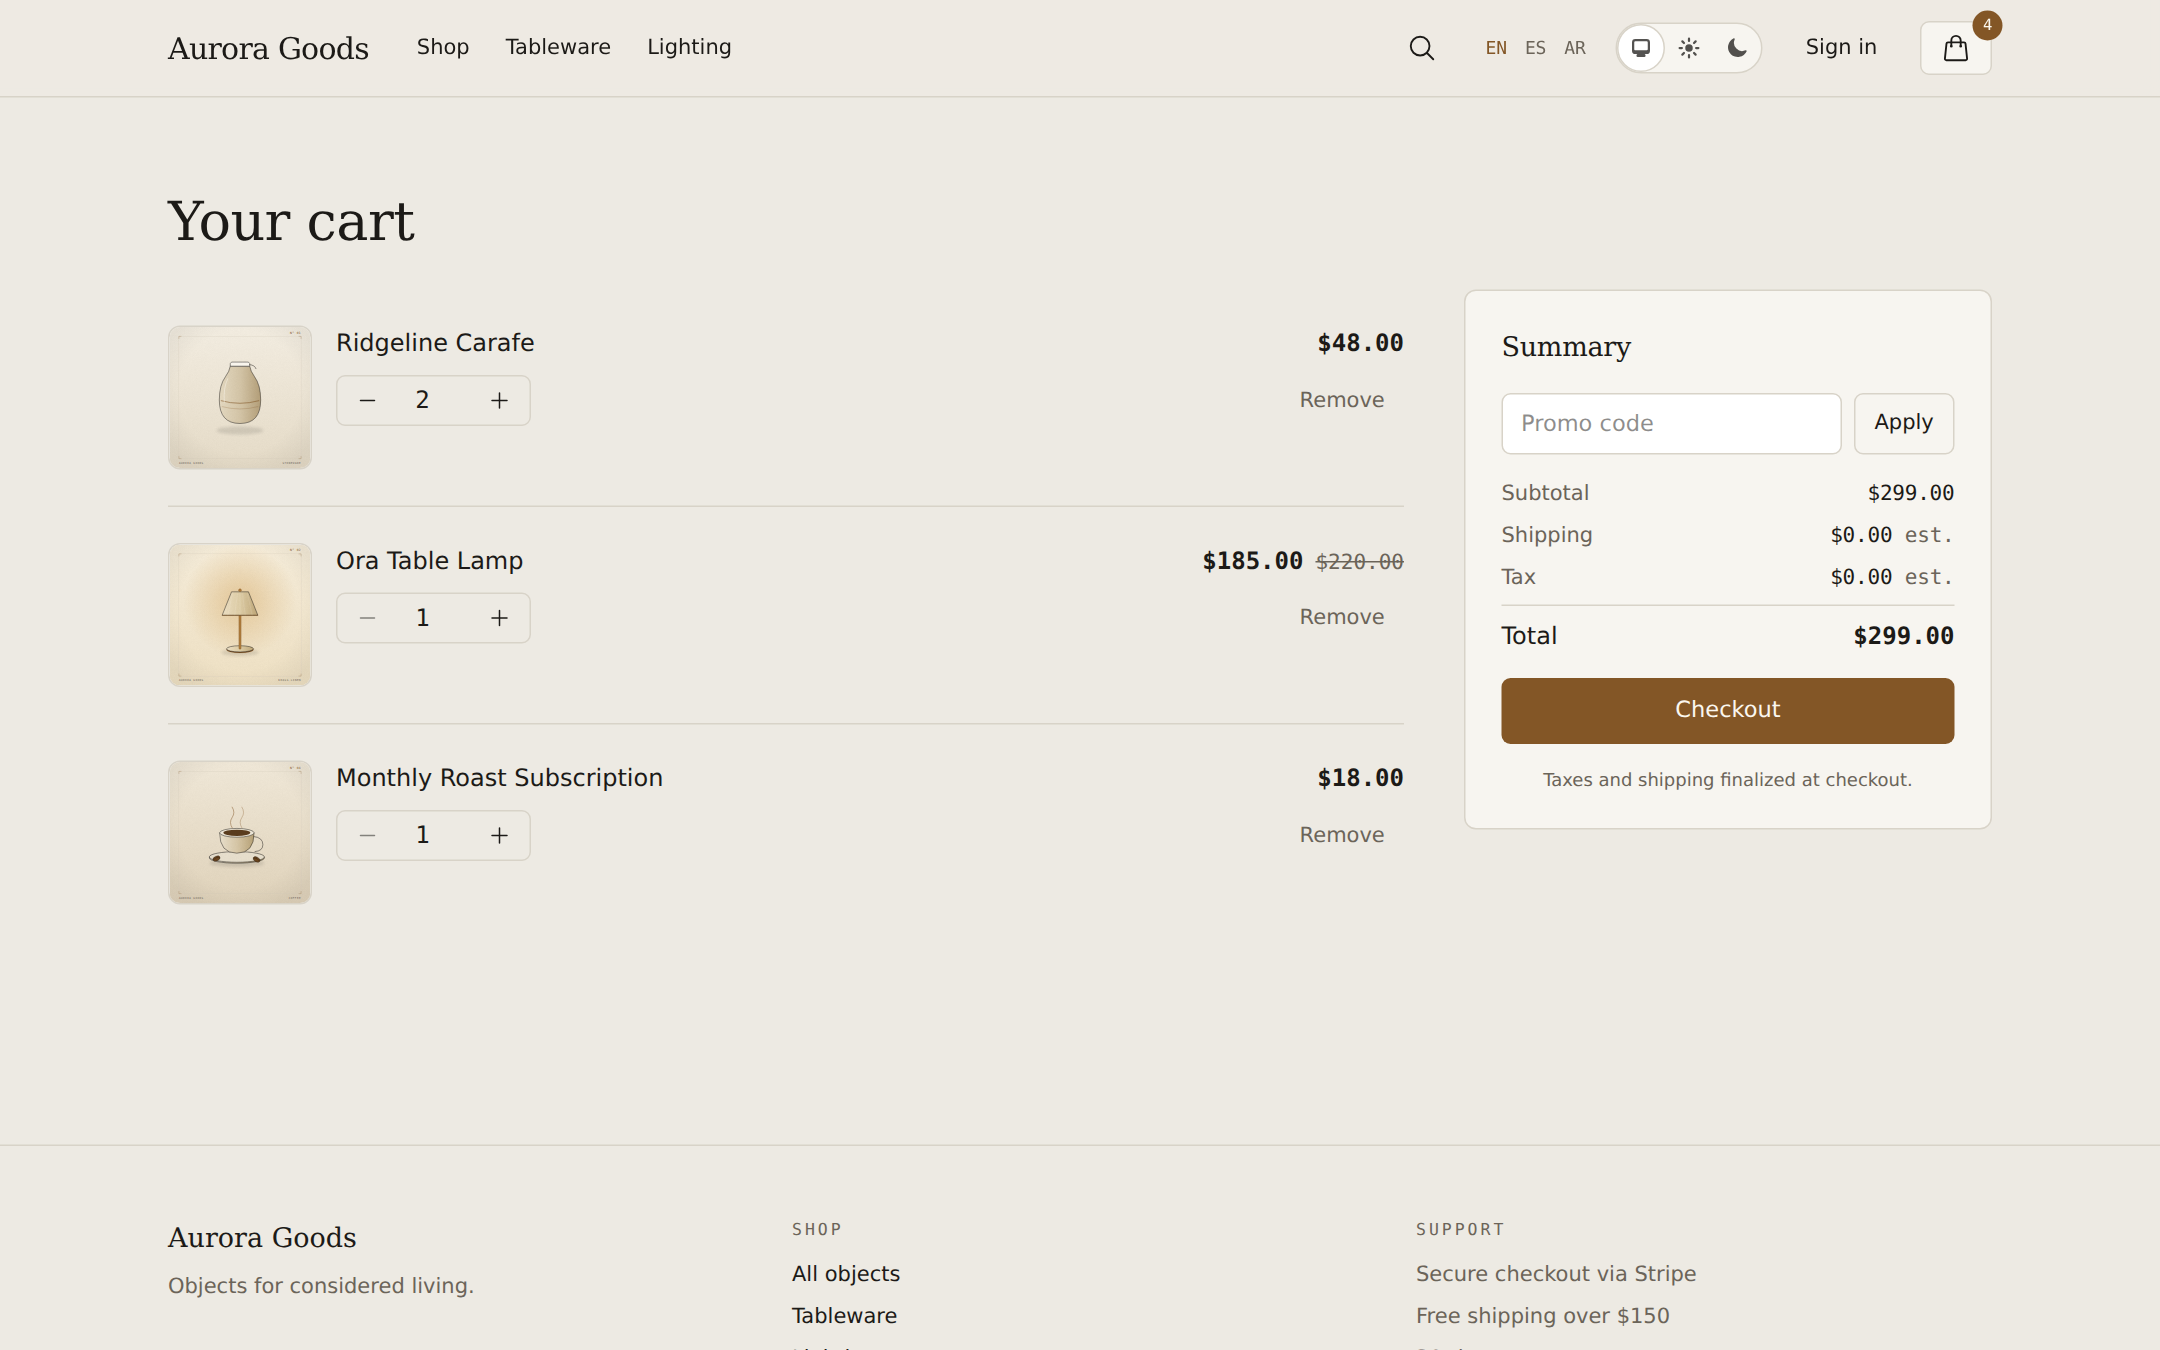Open Tableware footer link

pyautogui.click(x=844, y=1316)
